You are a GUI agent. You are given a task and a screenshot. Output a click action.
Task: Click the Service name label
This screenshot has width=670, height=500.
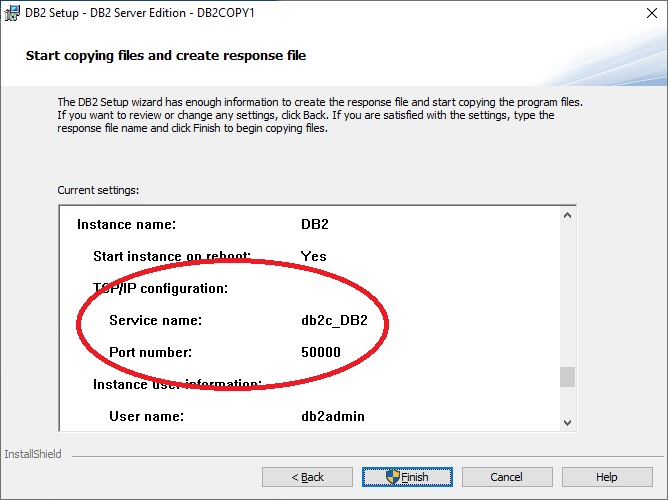click(x=155, y=321)
